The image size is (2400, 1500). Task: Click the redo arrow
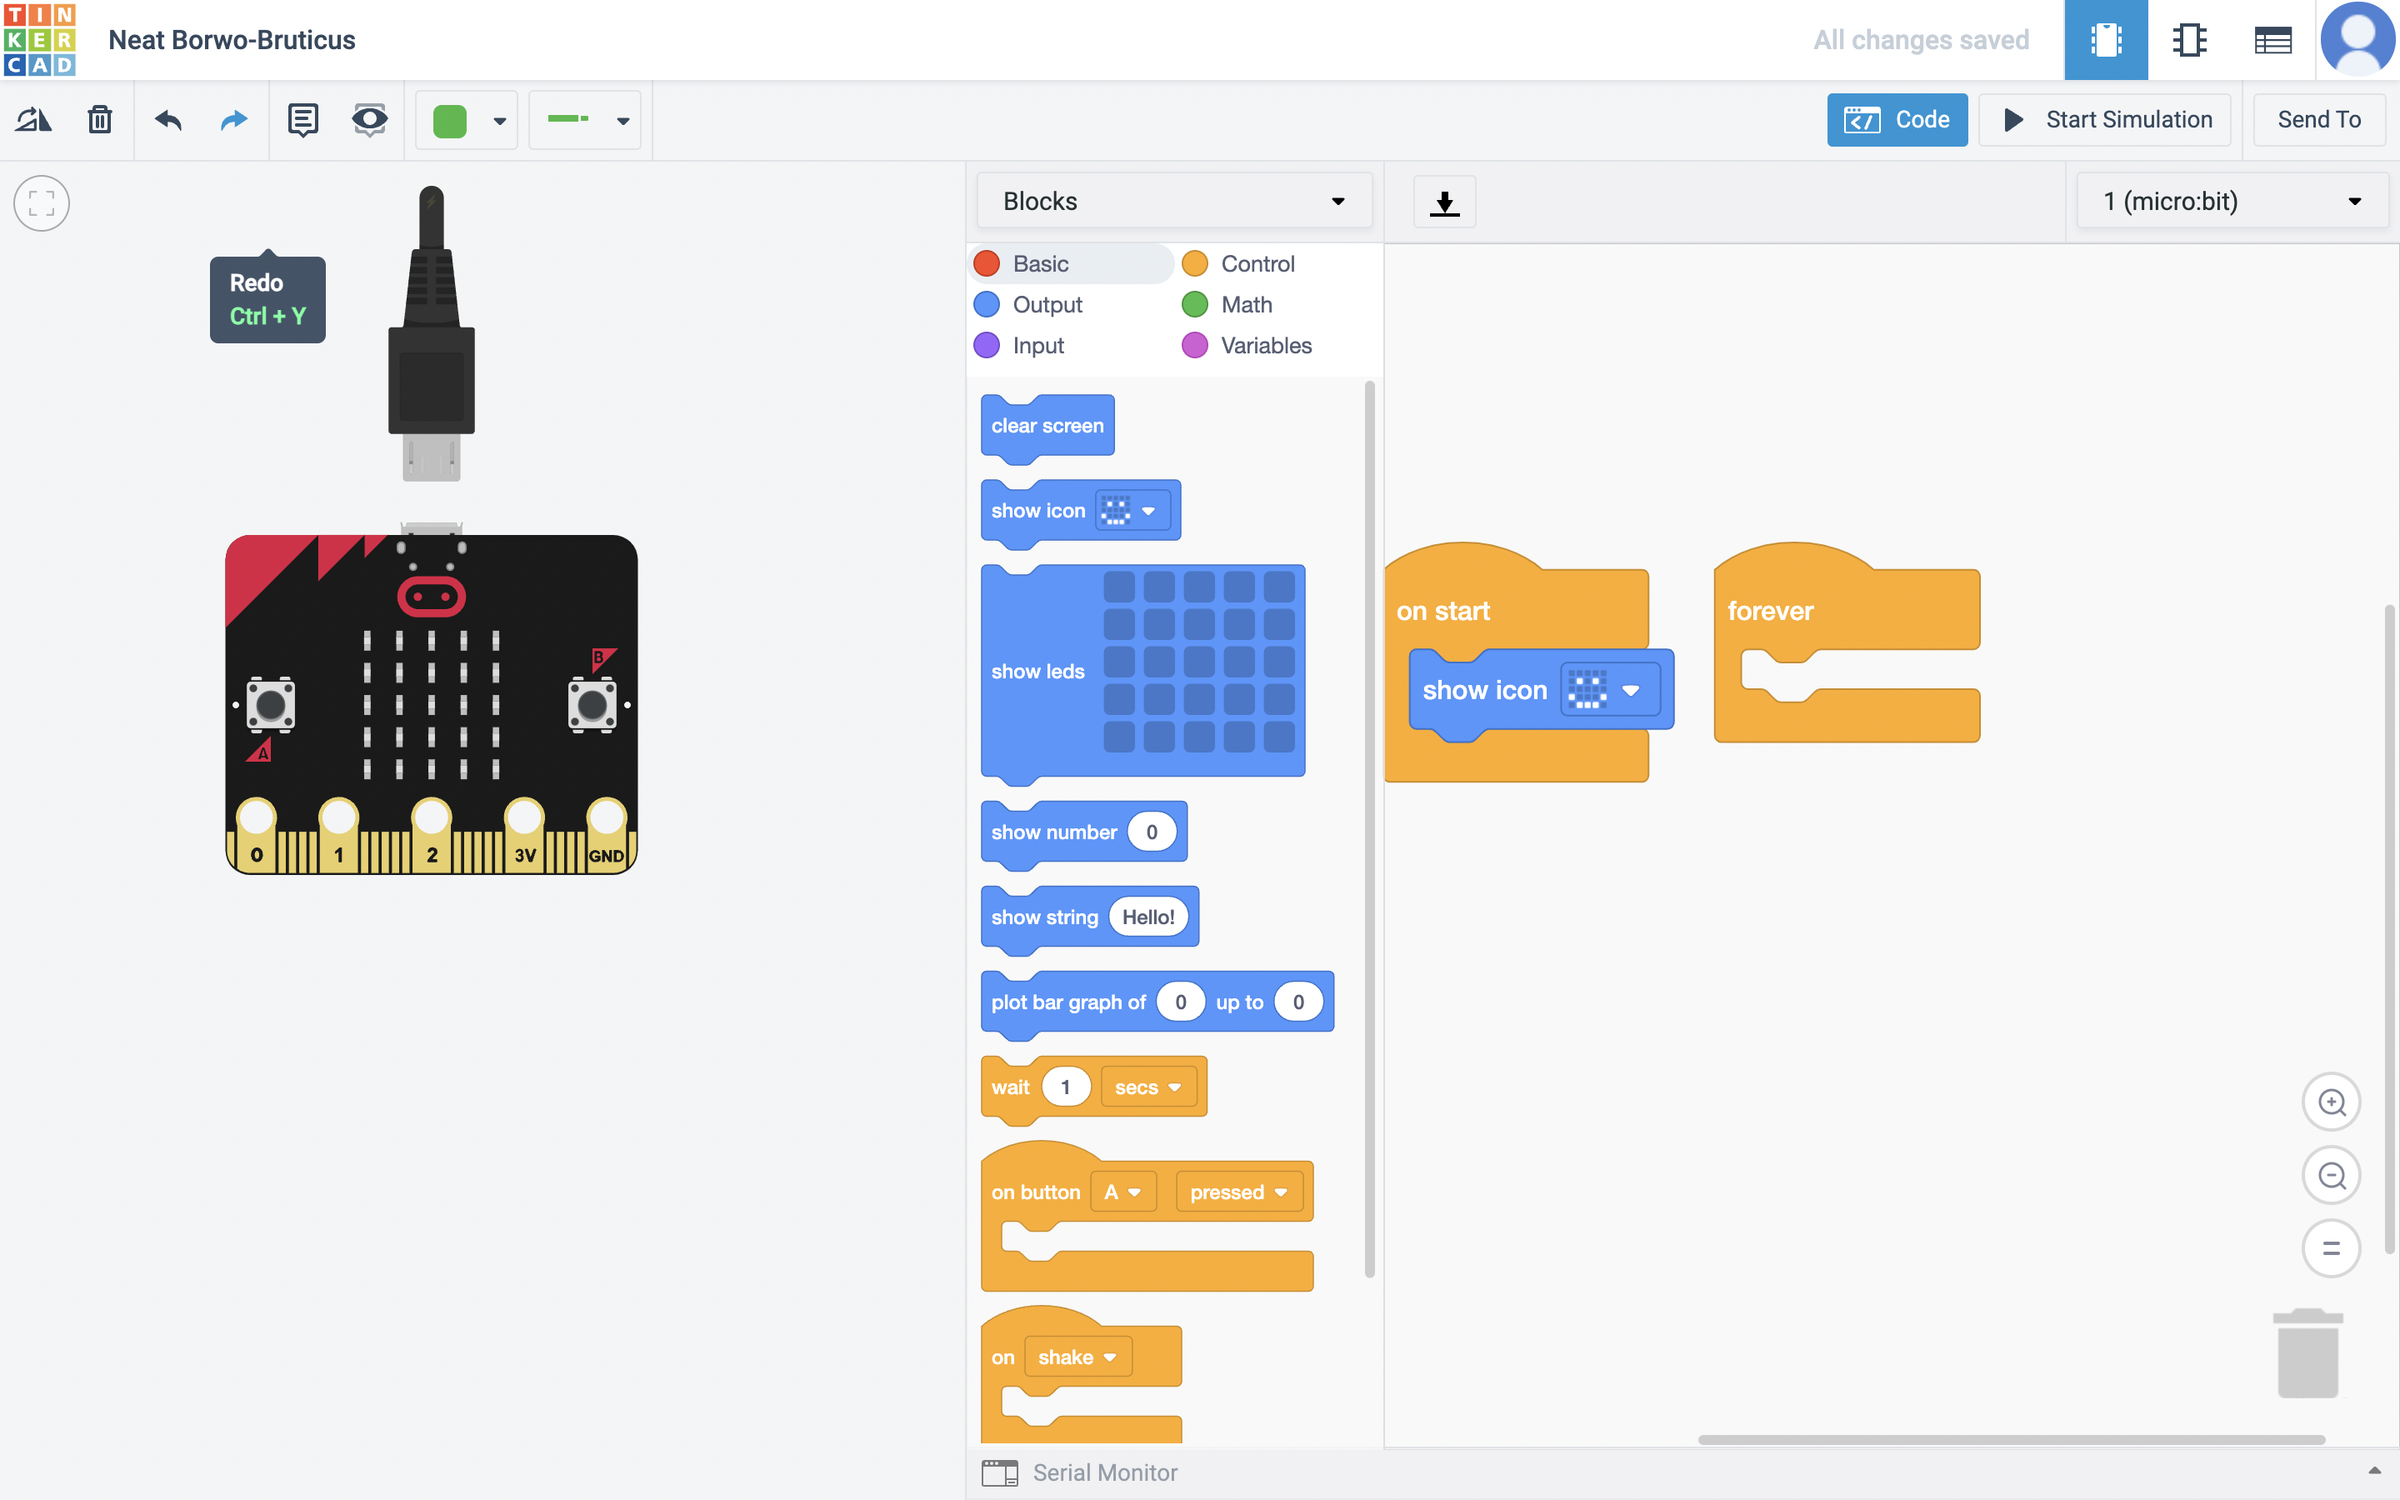pyautogui.click(x=233, y=119)
